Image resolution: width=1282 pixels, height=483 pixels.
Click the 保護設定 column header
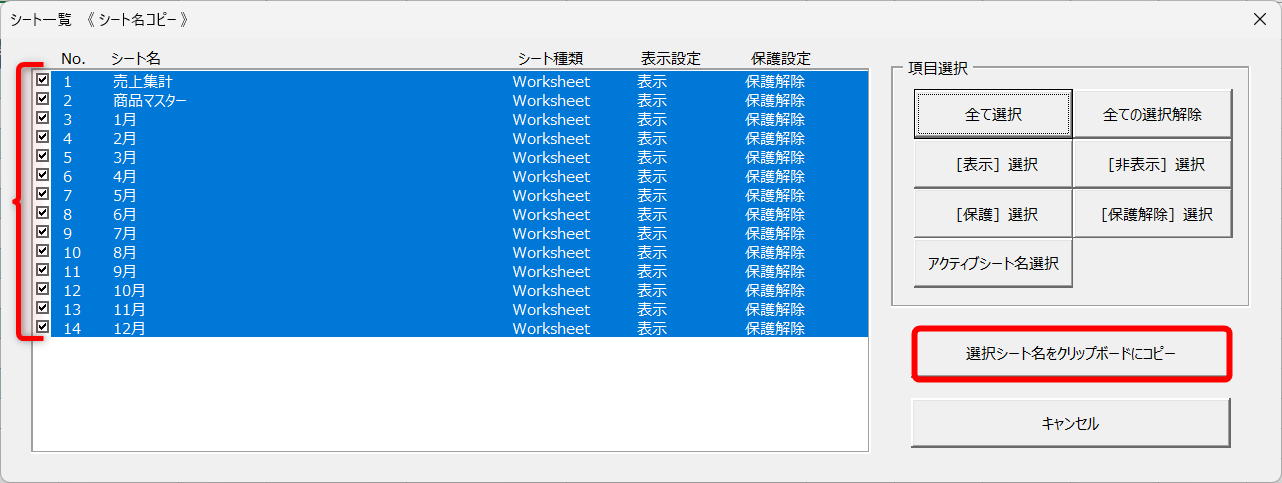[781, 59]
